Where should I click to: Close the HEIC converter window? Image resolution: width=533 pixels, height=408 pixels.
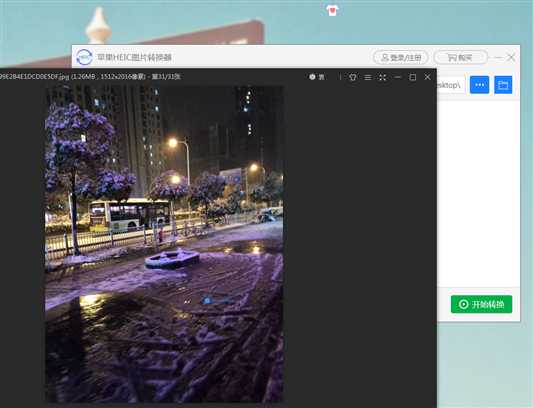coord(511,57)
